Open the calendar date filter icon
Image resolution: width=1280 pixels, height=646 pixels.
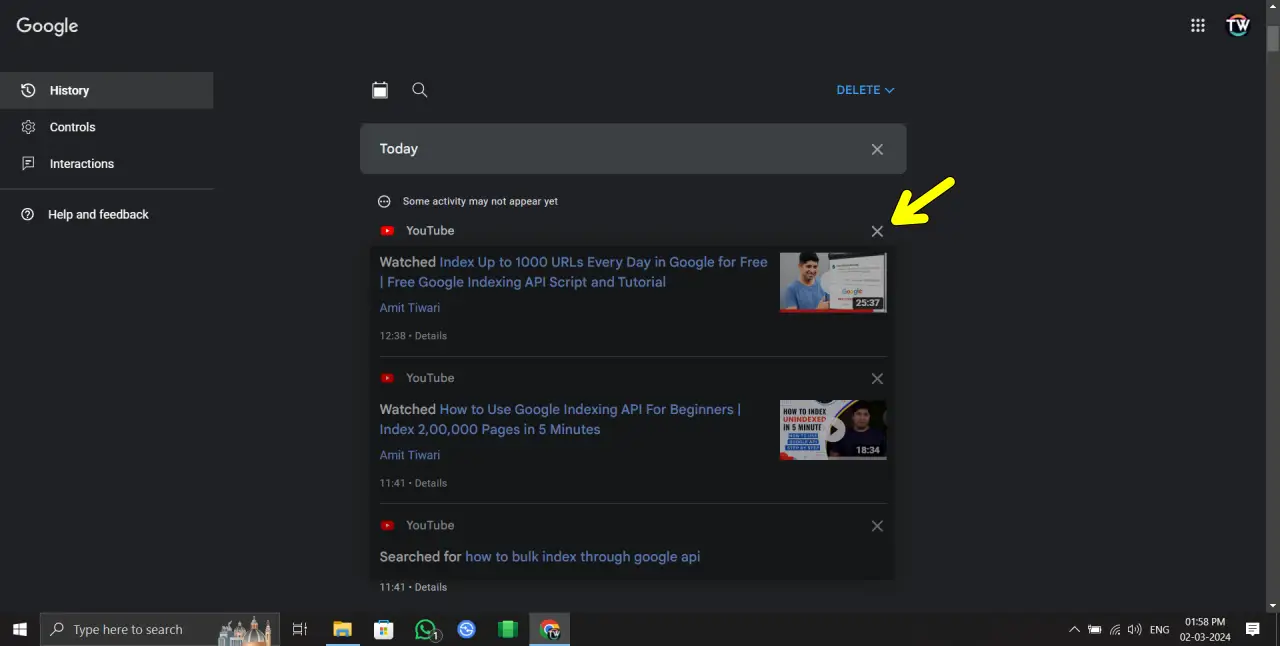click(380, 90)
